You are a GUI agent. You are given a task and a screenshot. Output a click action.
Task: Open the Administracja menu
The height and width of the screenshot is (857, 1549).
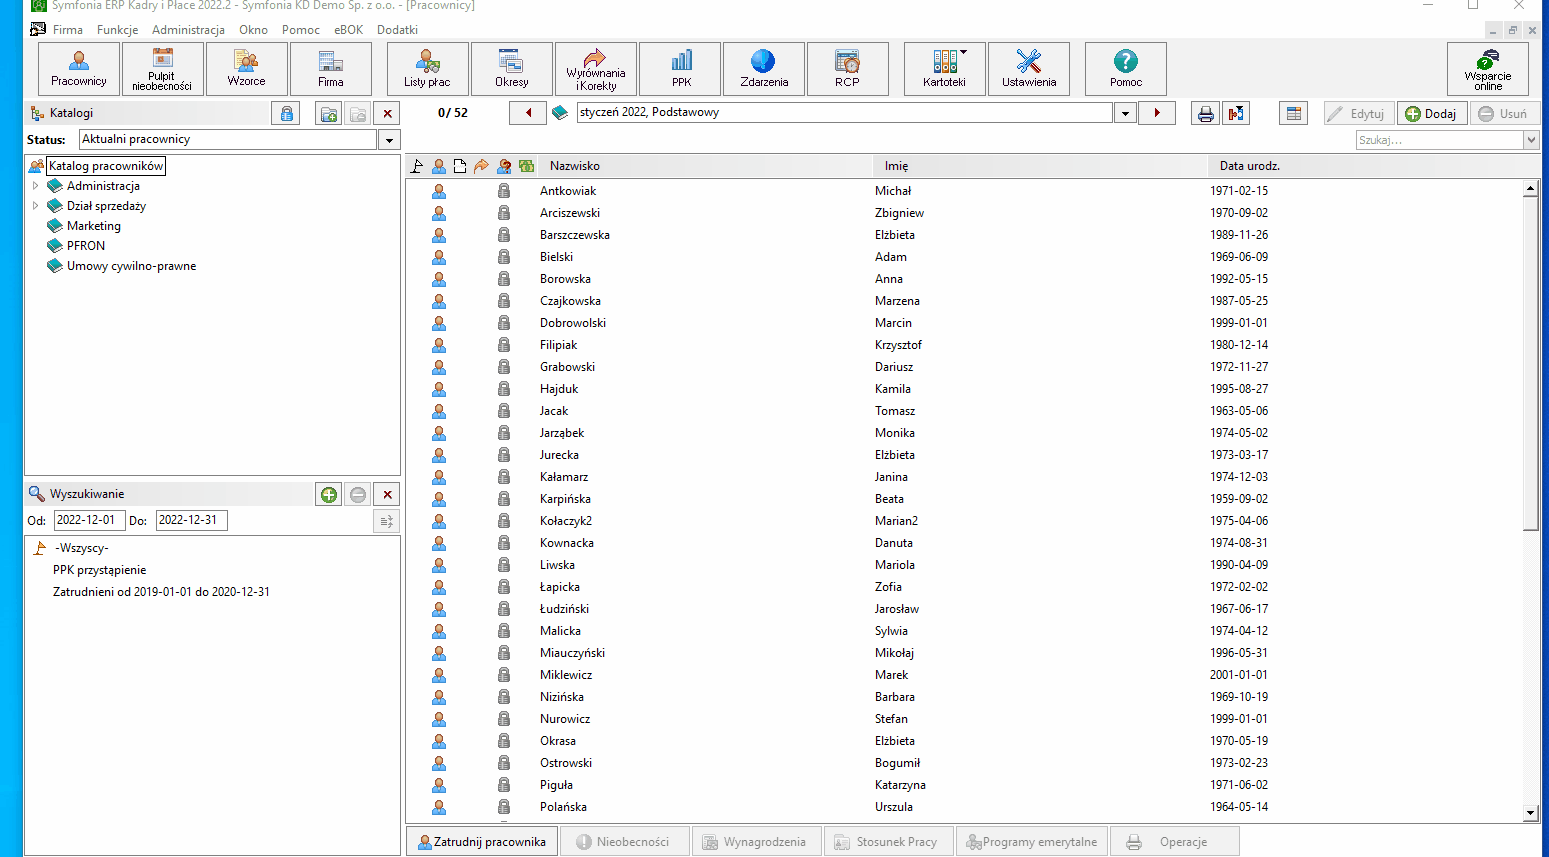(x=188, y=30)
